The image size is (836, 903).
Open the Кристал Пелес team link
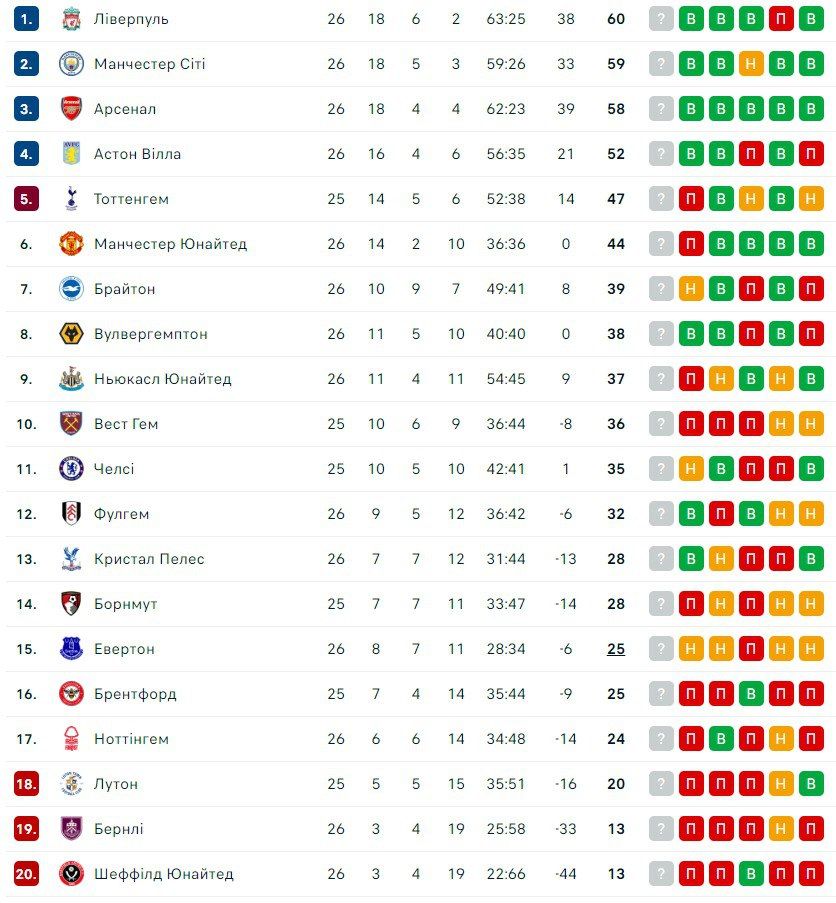click(x=149, y=559)
